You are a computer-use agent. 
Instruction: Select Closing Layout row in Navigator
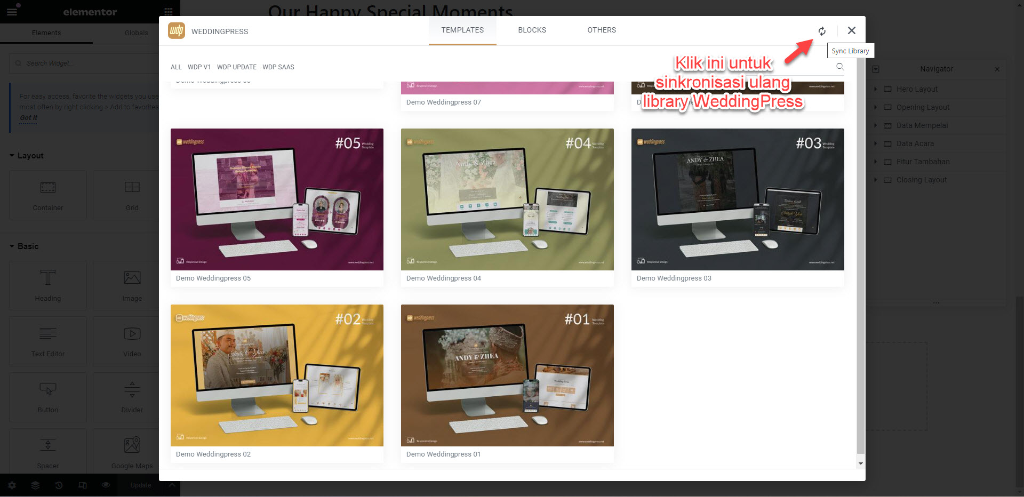click(937, 180)
